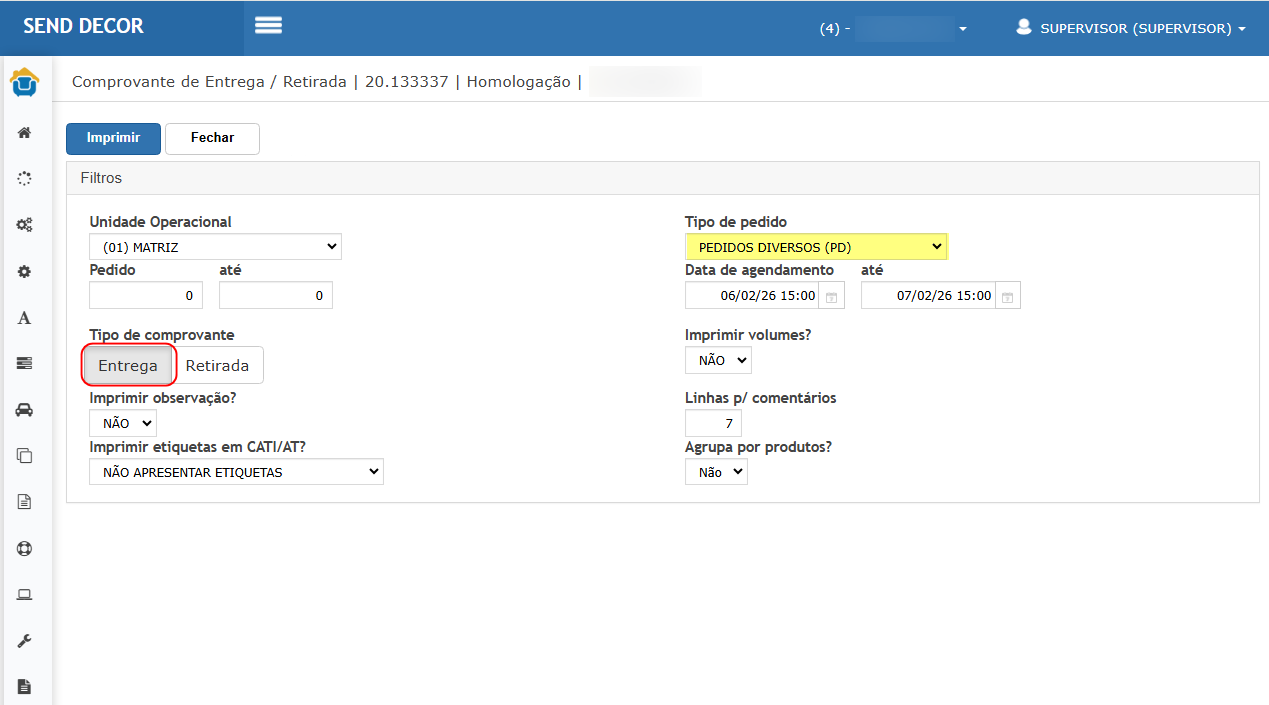Select the letter A sidebar icon
The height and width of the screenshot is (705, 1269).
pyautogui.click(x=25, y=318)
